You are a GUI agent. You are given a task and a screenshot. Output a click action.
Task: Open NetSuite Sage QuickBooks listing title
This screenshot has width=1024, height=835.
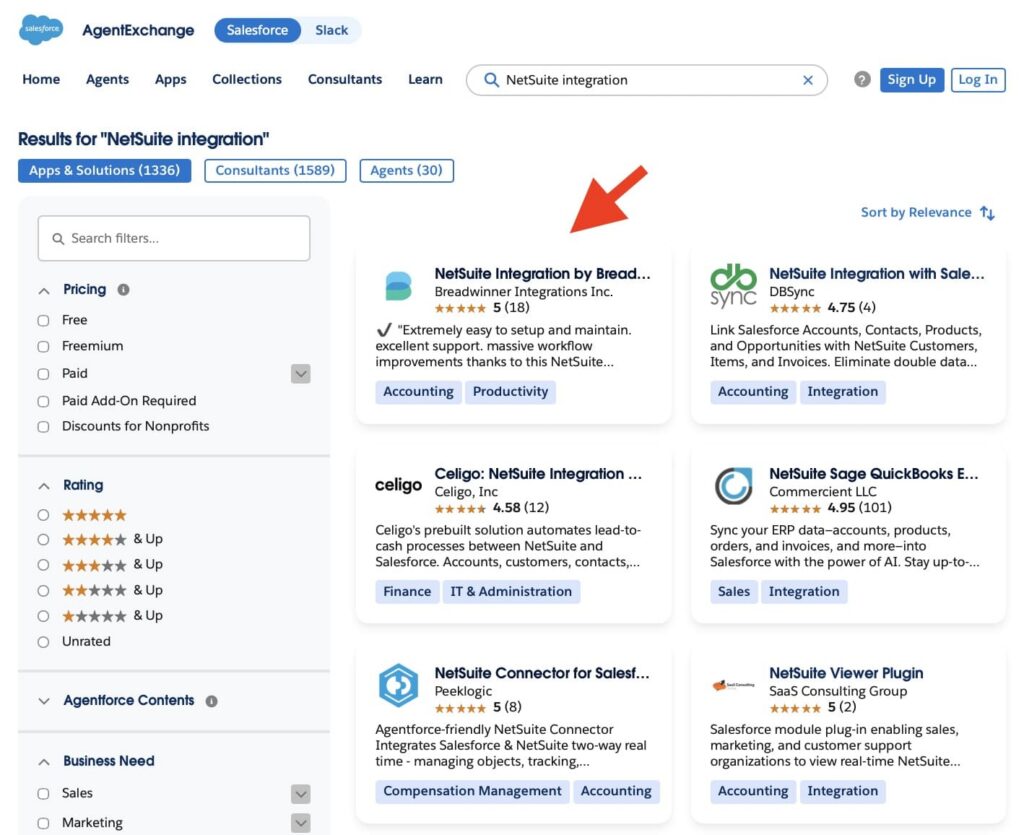tap(874, 474)
